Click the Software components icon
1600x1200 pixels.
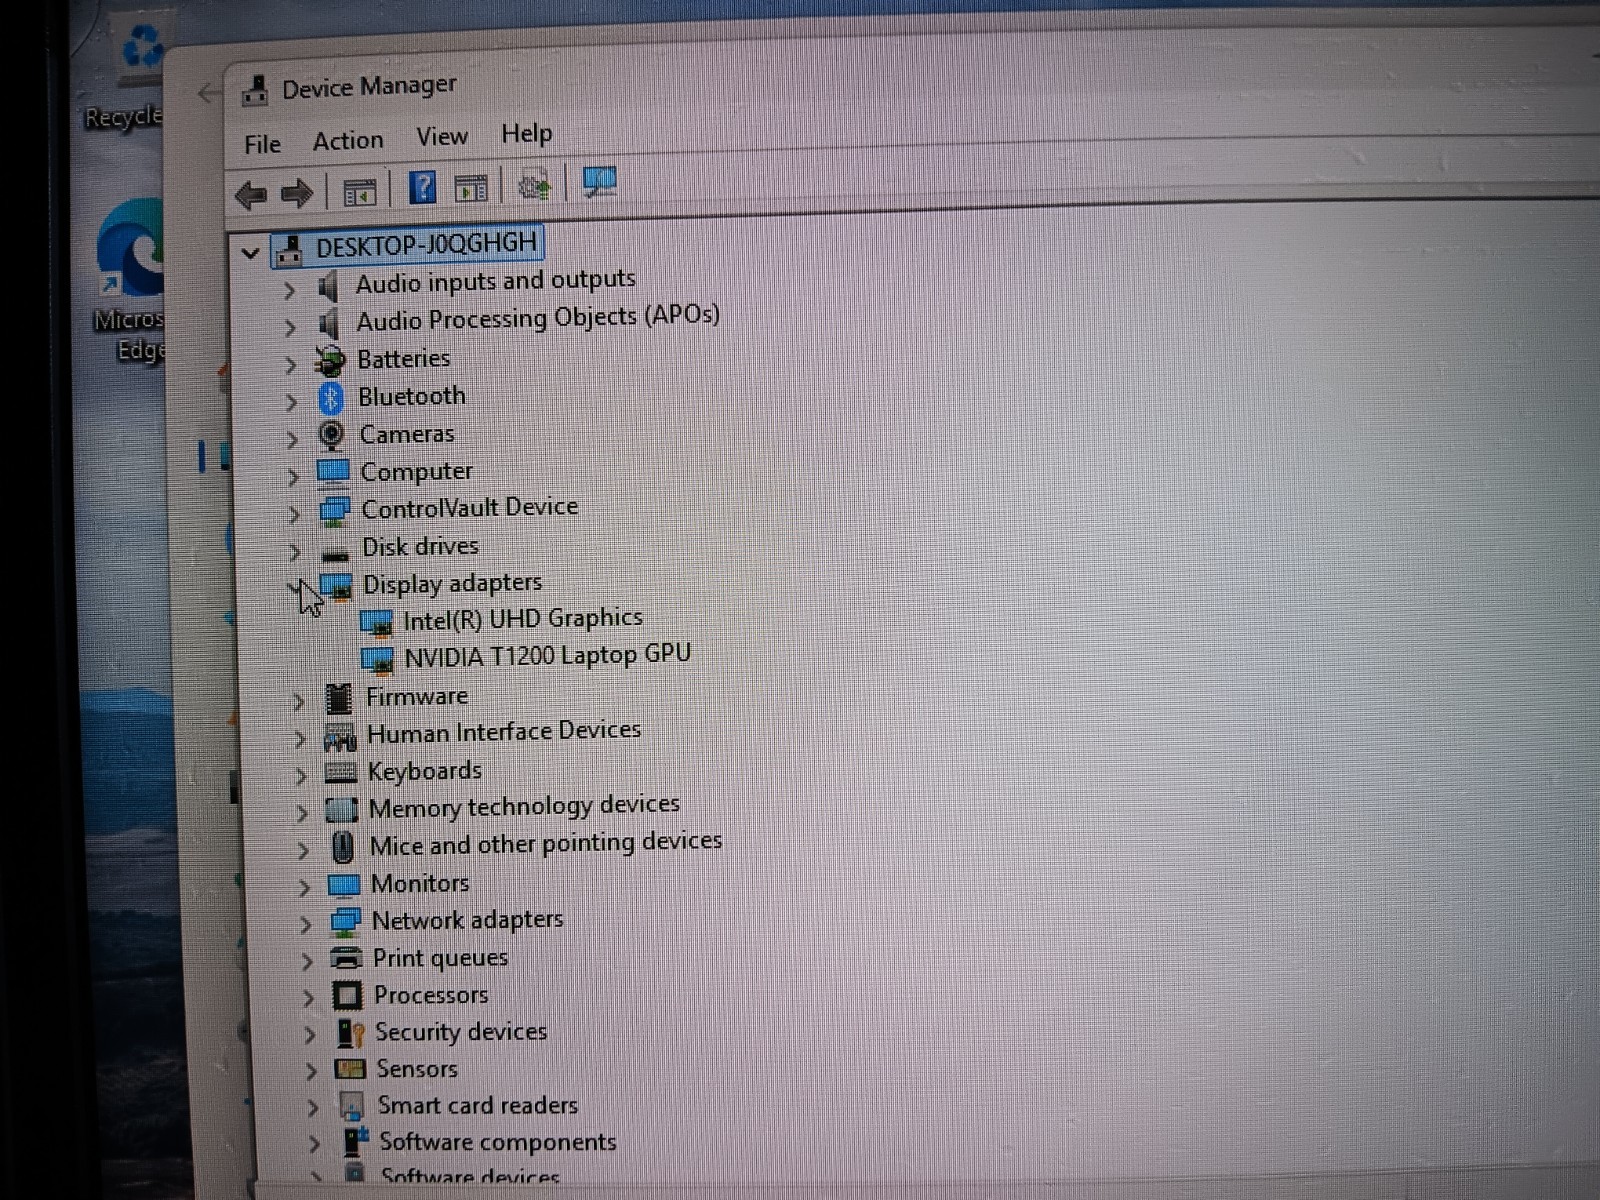click(354, 1142)
